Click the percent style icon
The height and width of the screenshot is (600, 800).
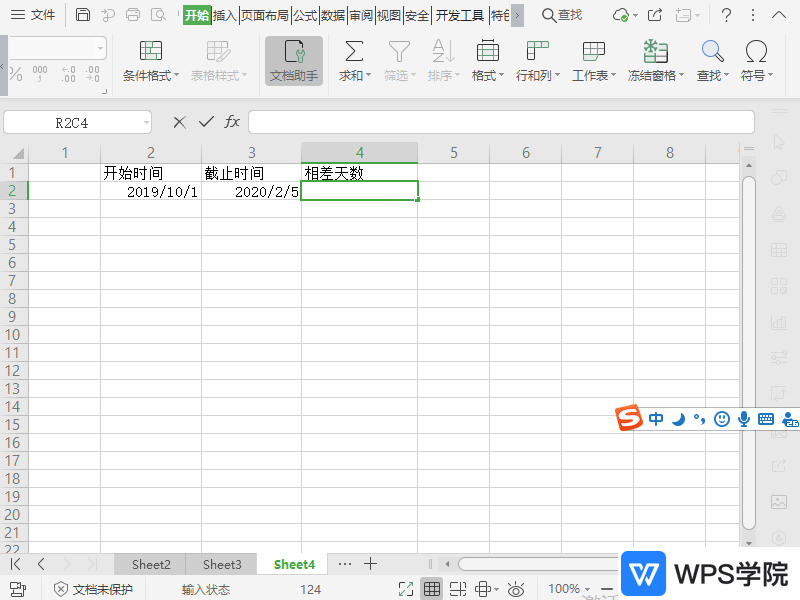16,74
